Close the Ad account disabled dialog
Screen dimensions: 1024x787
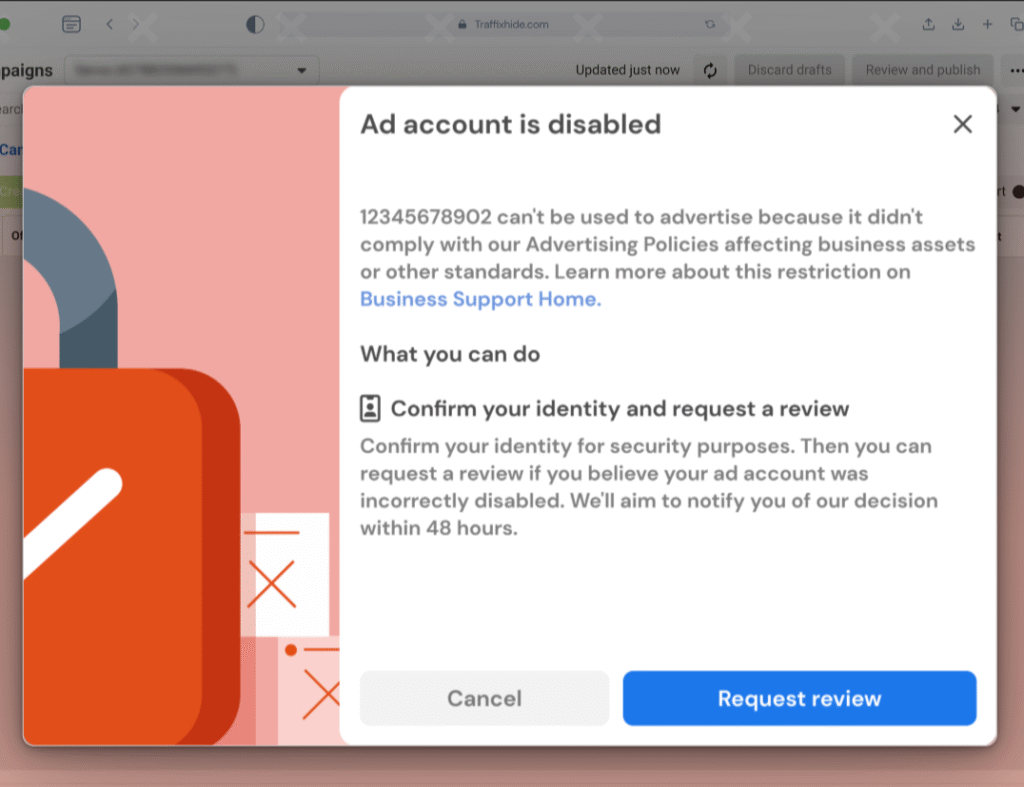(x=962, y=124)
